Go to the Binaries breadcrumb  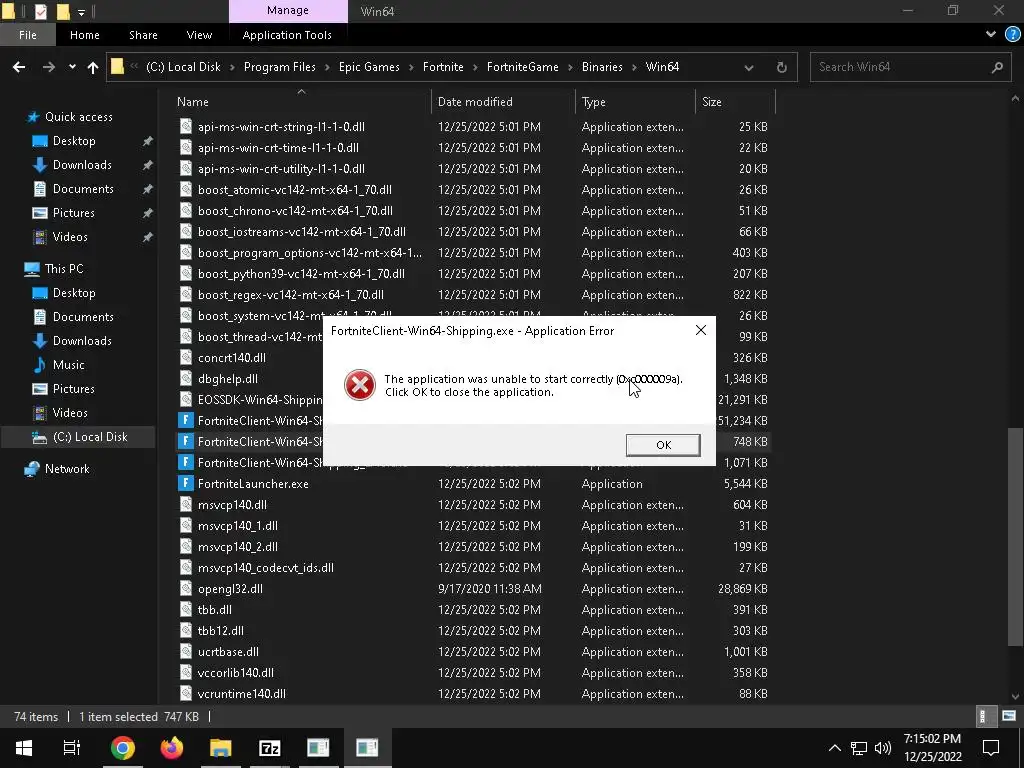click(602, 67)
